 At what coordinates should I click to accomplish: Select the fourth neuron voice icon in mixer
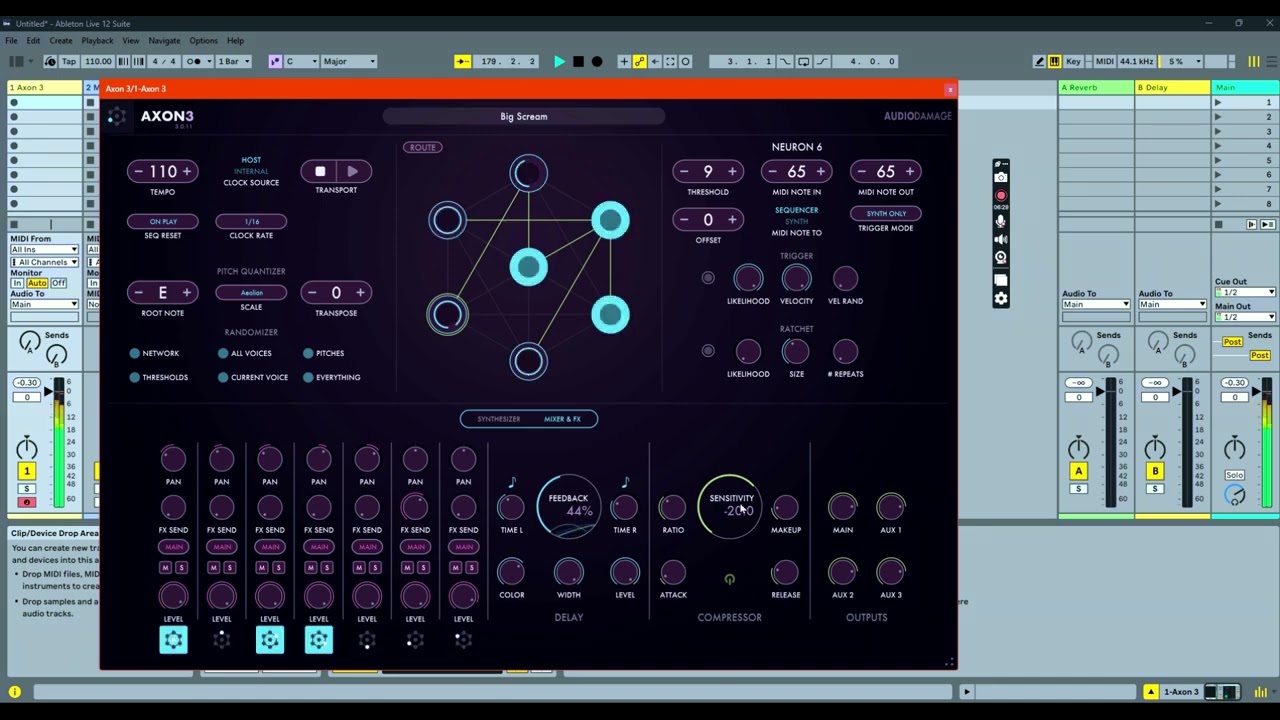(x=318, y=639)
